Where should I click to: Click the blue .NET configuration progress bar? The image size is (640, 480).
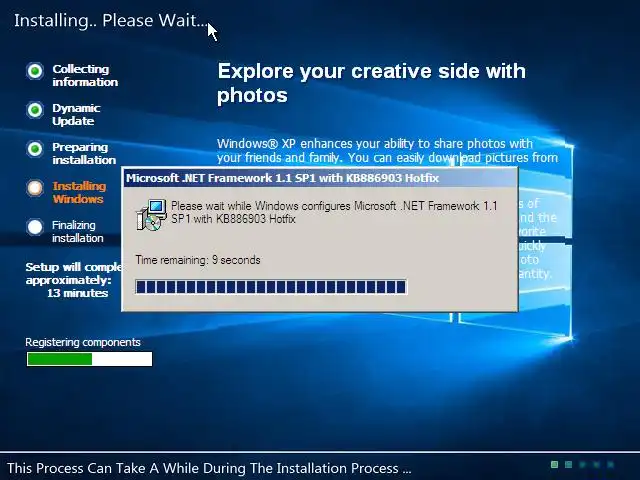(271, 287)
